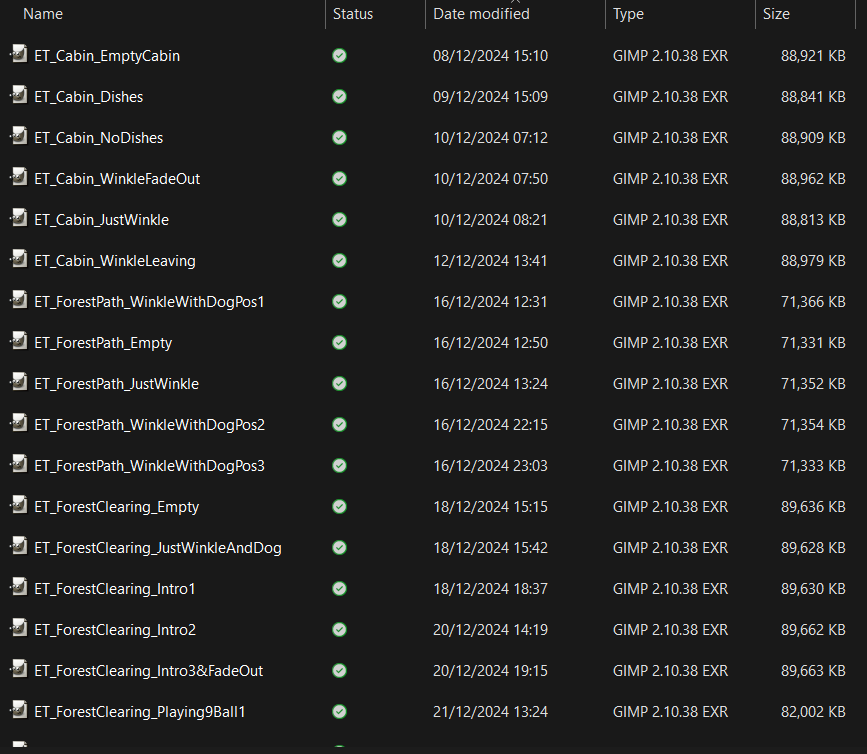Screen dimensions: 867x754
Task: Click green sync status icon for ET_Cabin_NoDishes
Action: click(339, 138)
